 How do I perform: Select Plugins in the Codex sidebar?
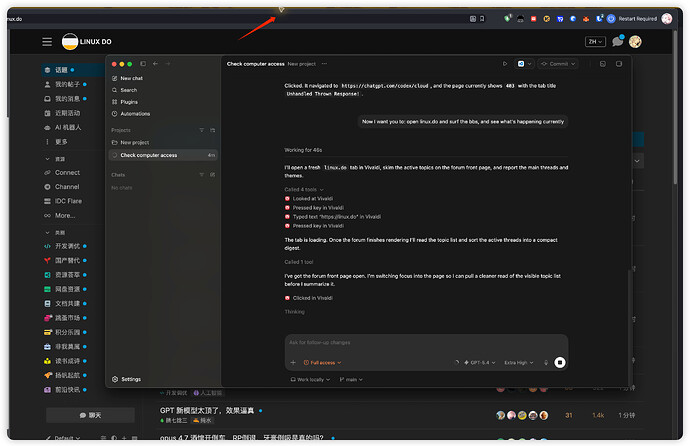pyautogui.click(x=129, y=102)
